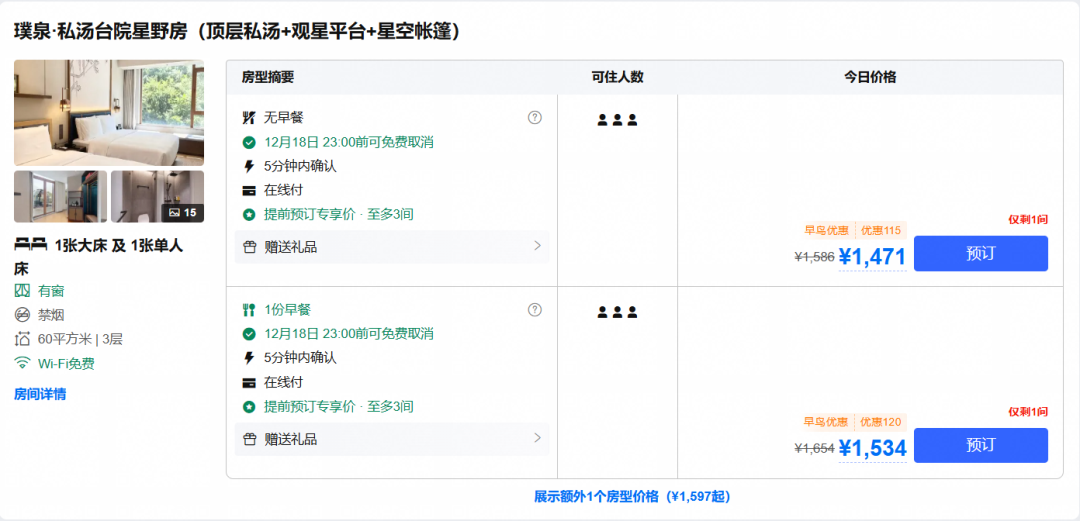Click star badge in the 1份早餐 rate

pos(249,407)
